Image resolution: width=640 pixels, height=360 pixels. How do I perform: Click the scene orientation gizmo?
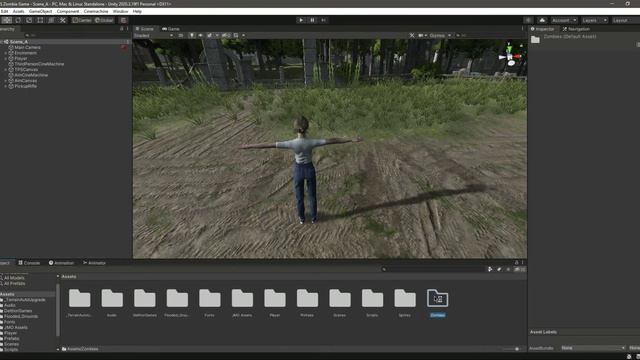[510, 56]
